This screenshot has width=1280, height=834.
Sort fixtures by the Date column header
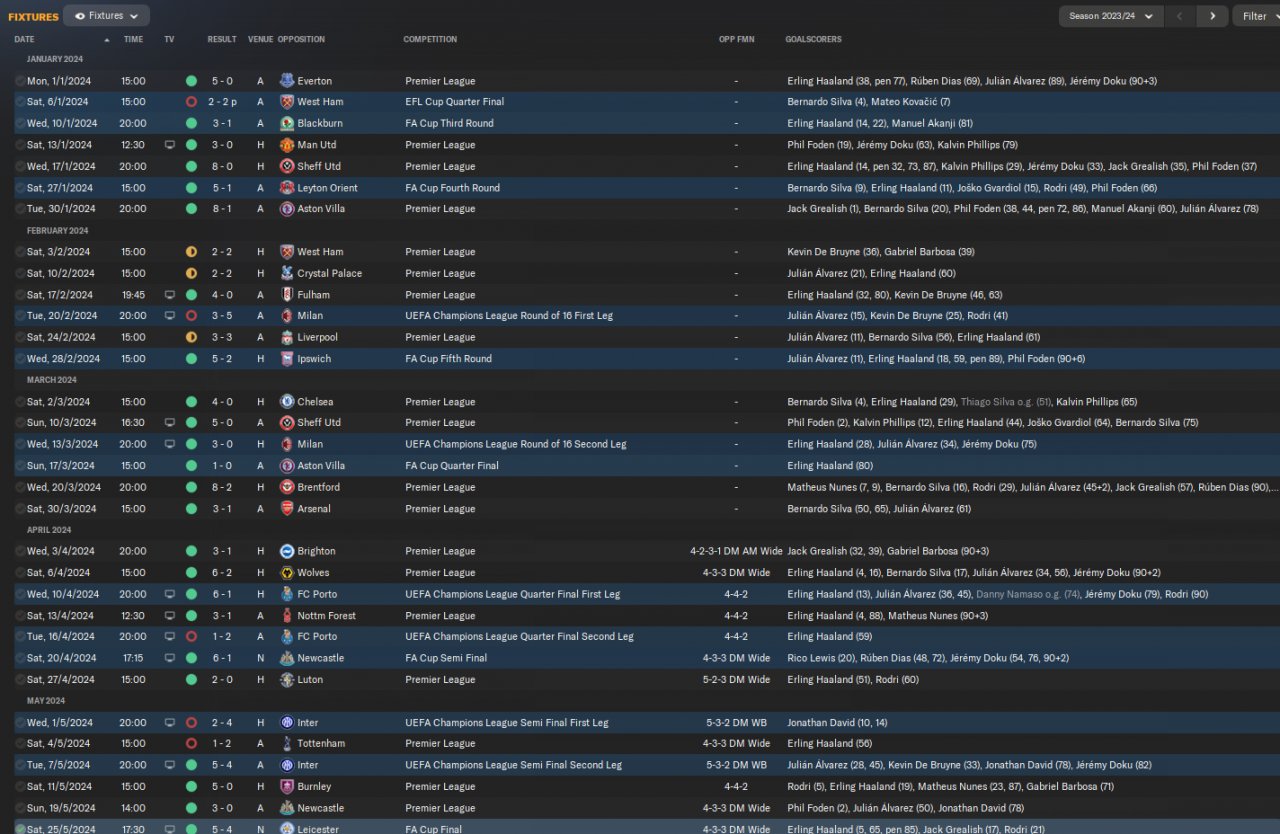pyautogui.click(x=25, y=40)
